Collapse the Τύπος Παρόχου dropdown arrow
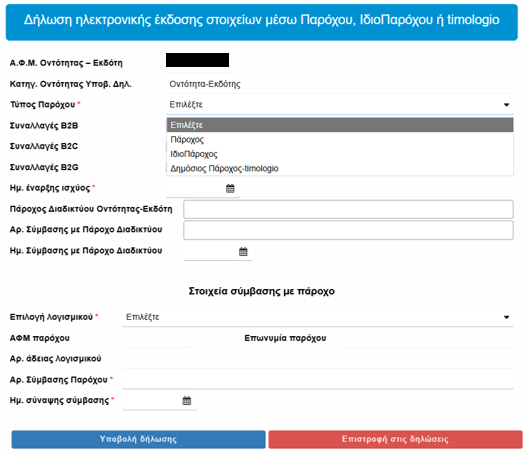The image size is (523, 452). coord(506,105)
